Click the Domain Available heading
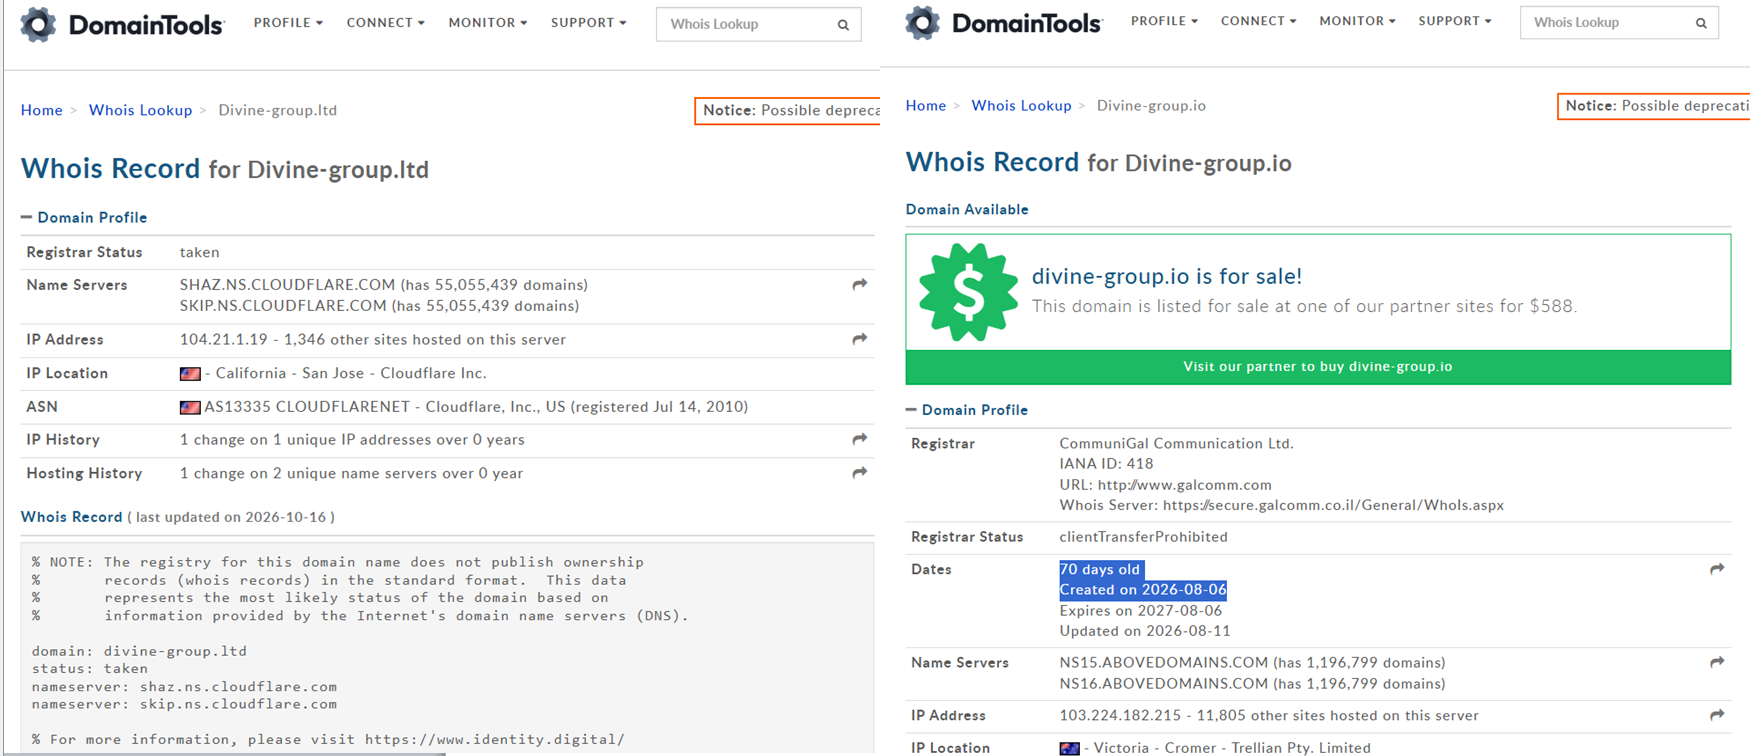The width and height of the screenshot is (1750, 756). 967,209
